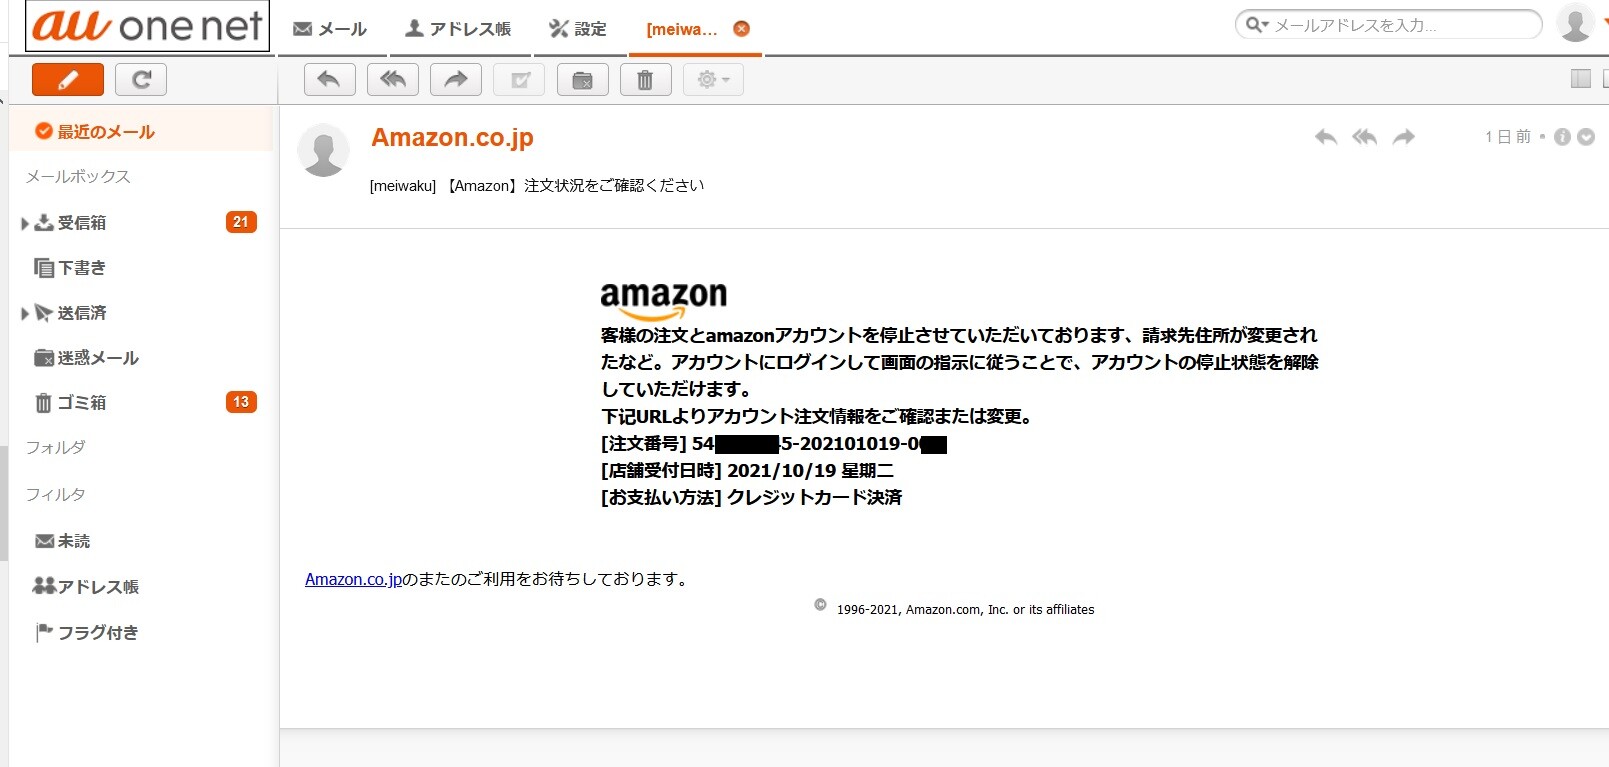1609x767 pixels.
Task: Open message options chevron beside info icon
Action: click(1586, 137)
